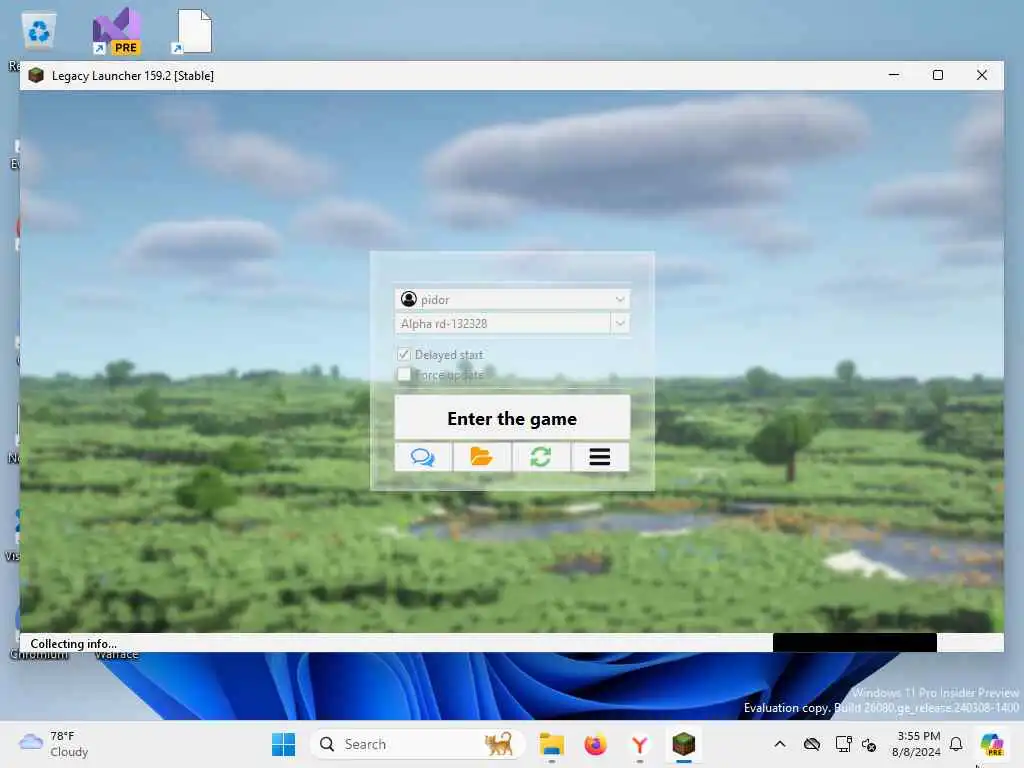Click the taskbar Search box
Screen dimensions: 1024x768
click(x=417, y=744)
